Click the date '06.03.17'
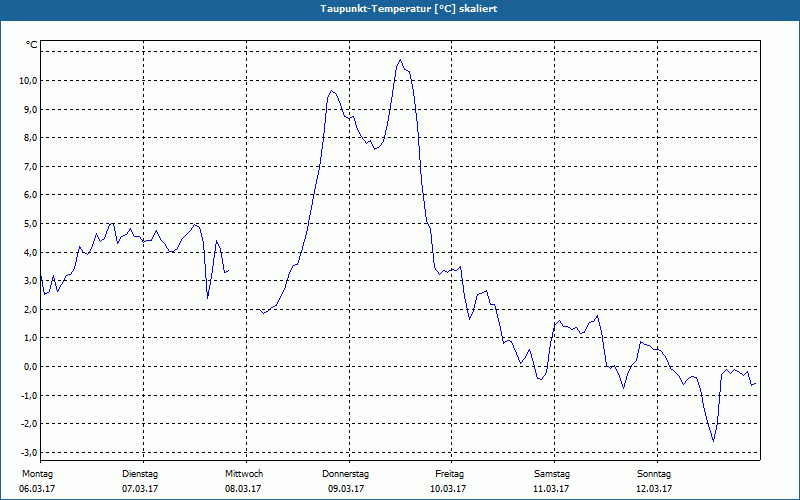The height and width of the screenshot is (500, 800). click(37, 489)
